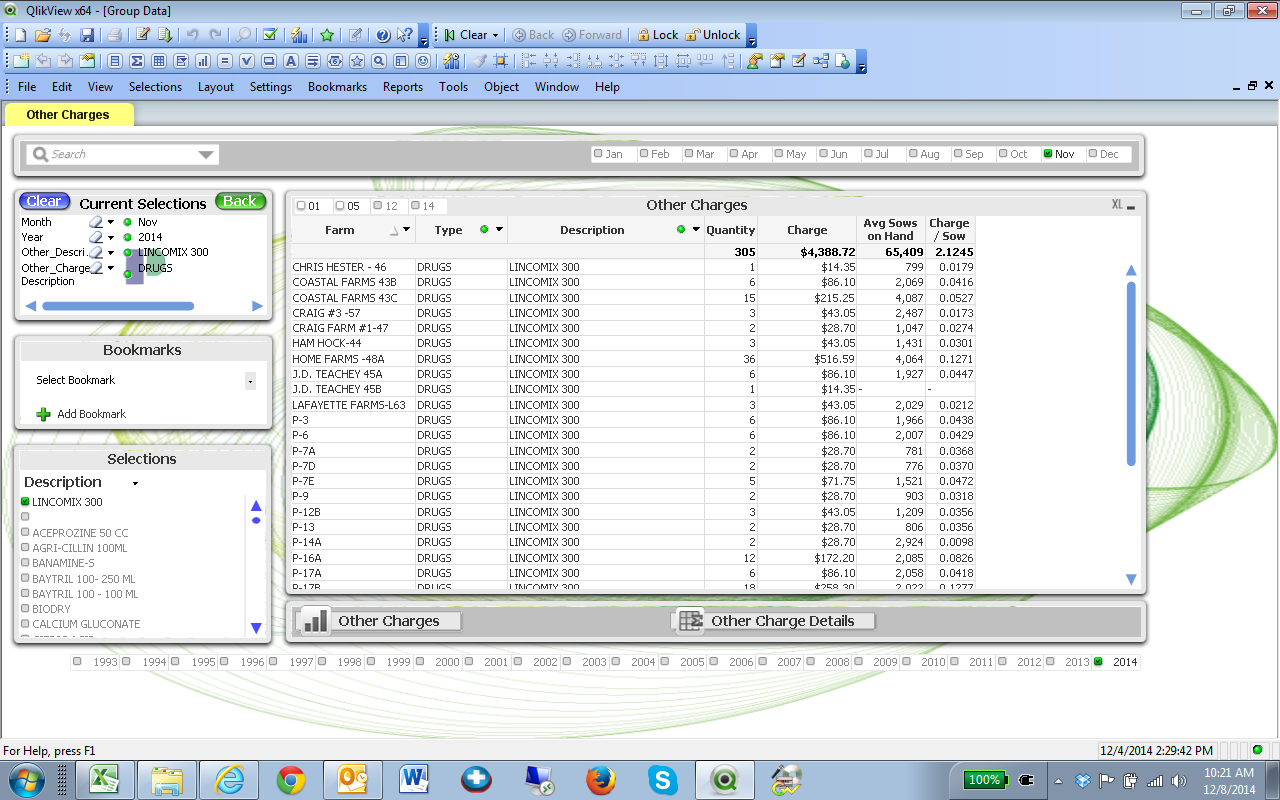1280x800 pixels.
Task: Open Skype from the taskbar
Action: (x=662, y=778)
